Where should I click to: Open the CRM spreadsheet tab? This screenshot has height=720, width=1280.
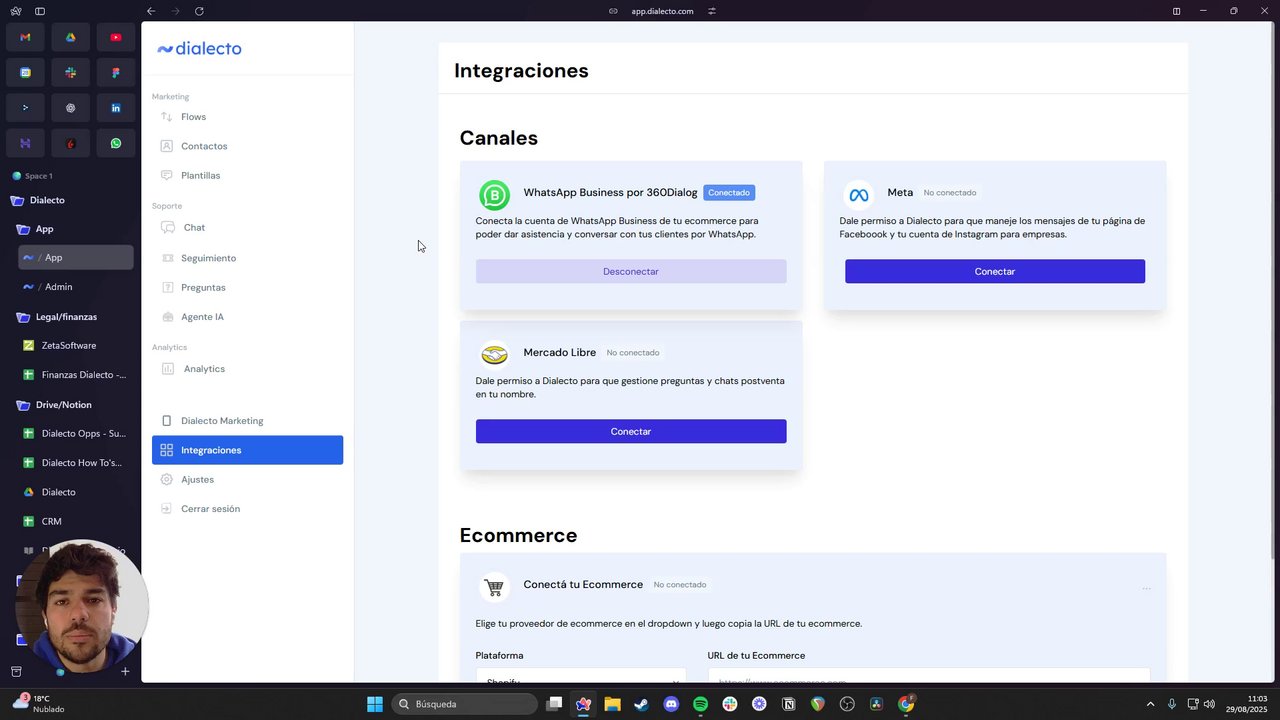(75, 522)
